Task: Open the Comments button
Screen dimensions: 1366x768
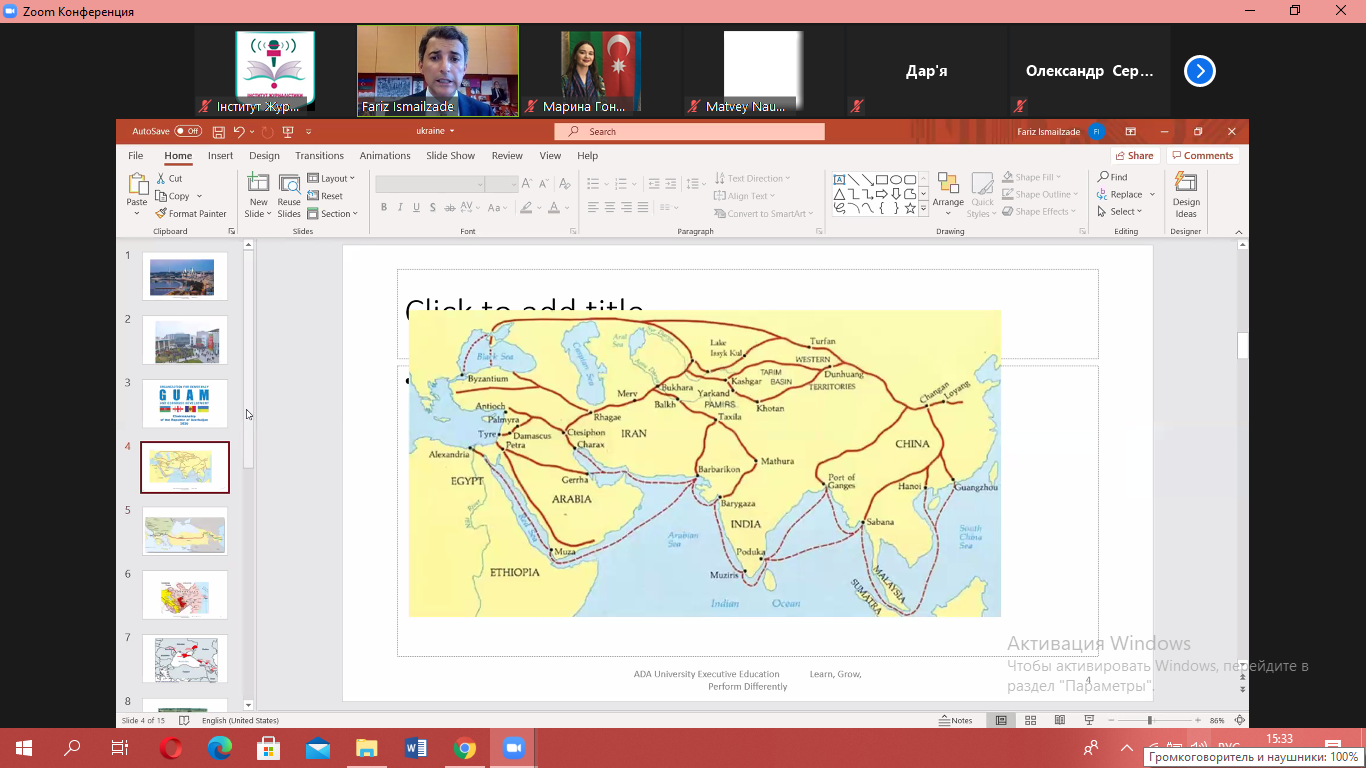Action: [1202, 156]
